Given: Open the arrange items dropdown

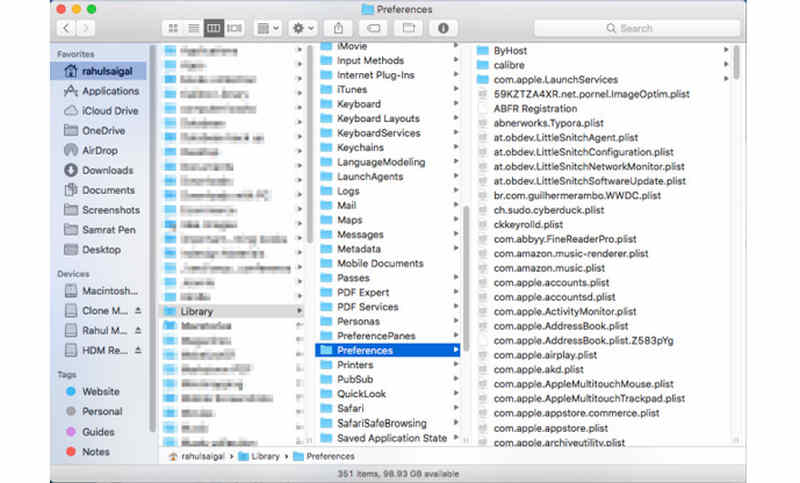Looking at the screenshot, I should 268,28.
